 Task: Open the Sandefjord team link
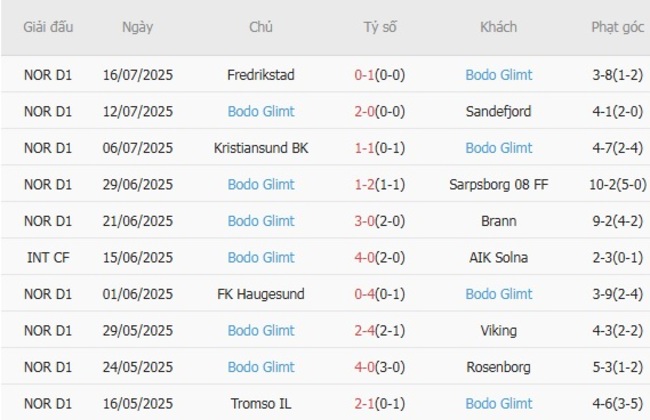(499, 111)
